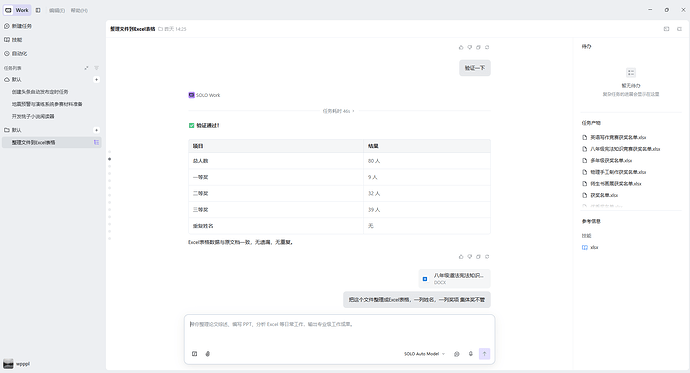Select the 一等奖 row label cell
This screenshot has height=373, width=690.
click(276, 177)
